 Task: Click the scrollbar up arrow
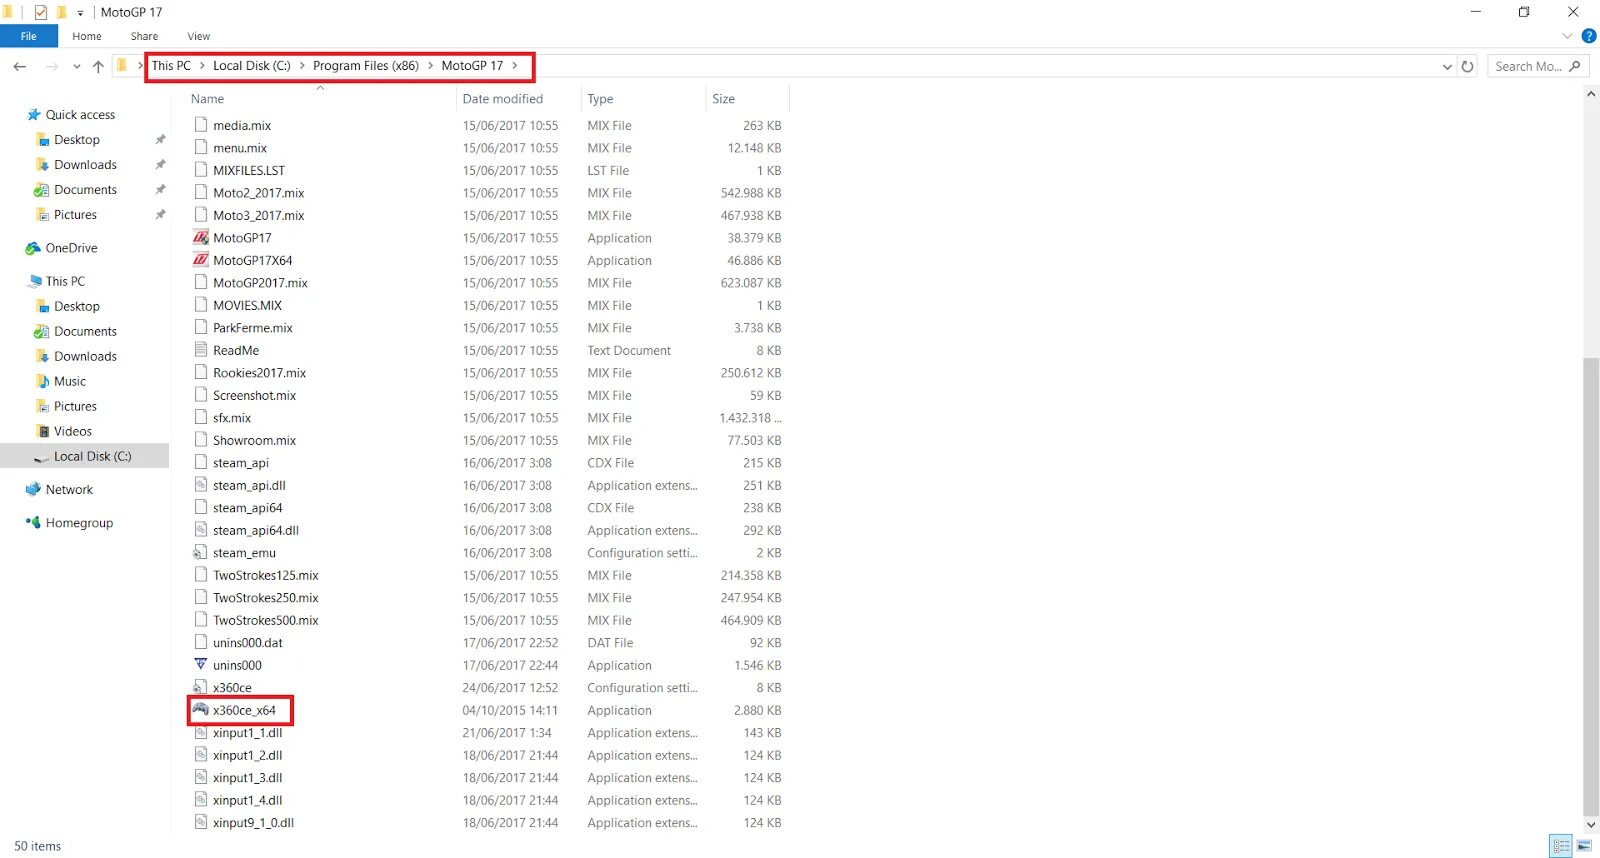click(1591, 94)
